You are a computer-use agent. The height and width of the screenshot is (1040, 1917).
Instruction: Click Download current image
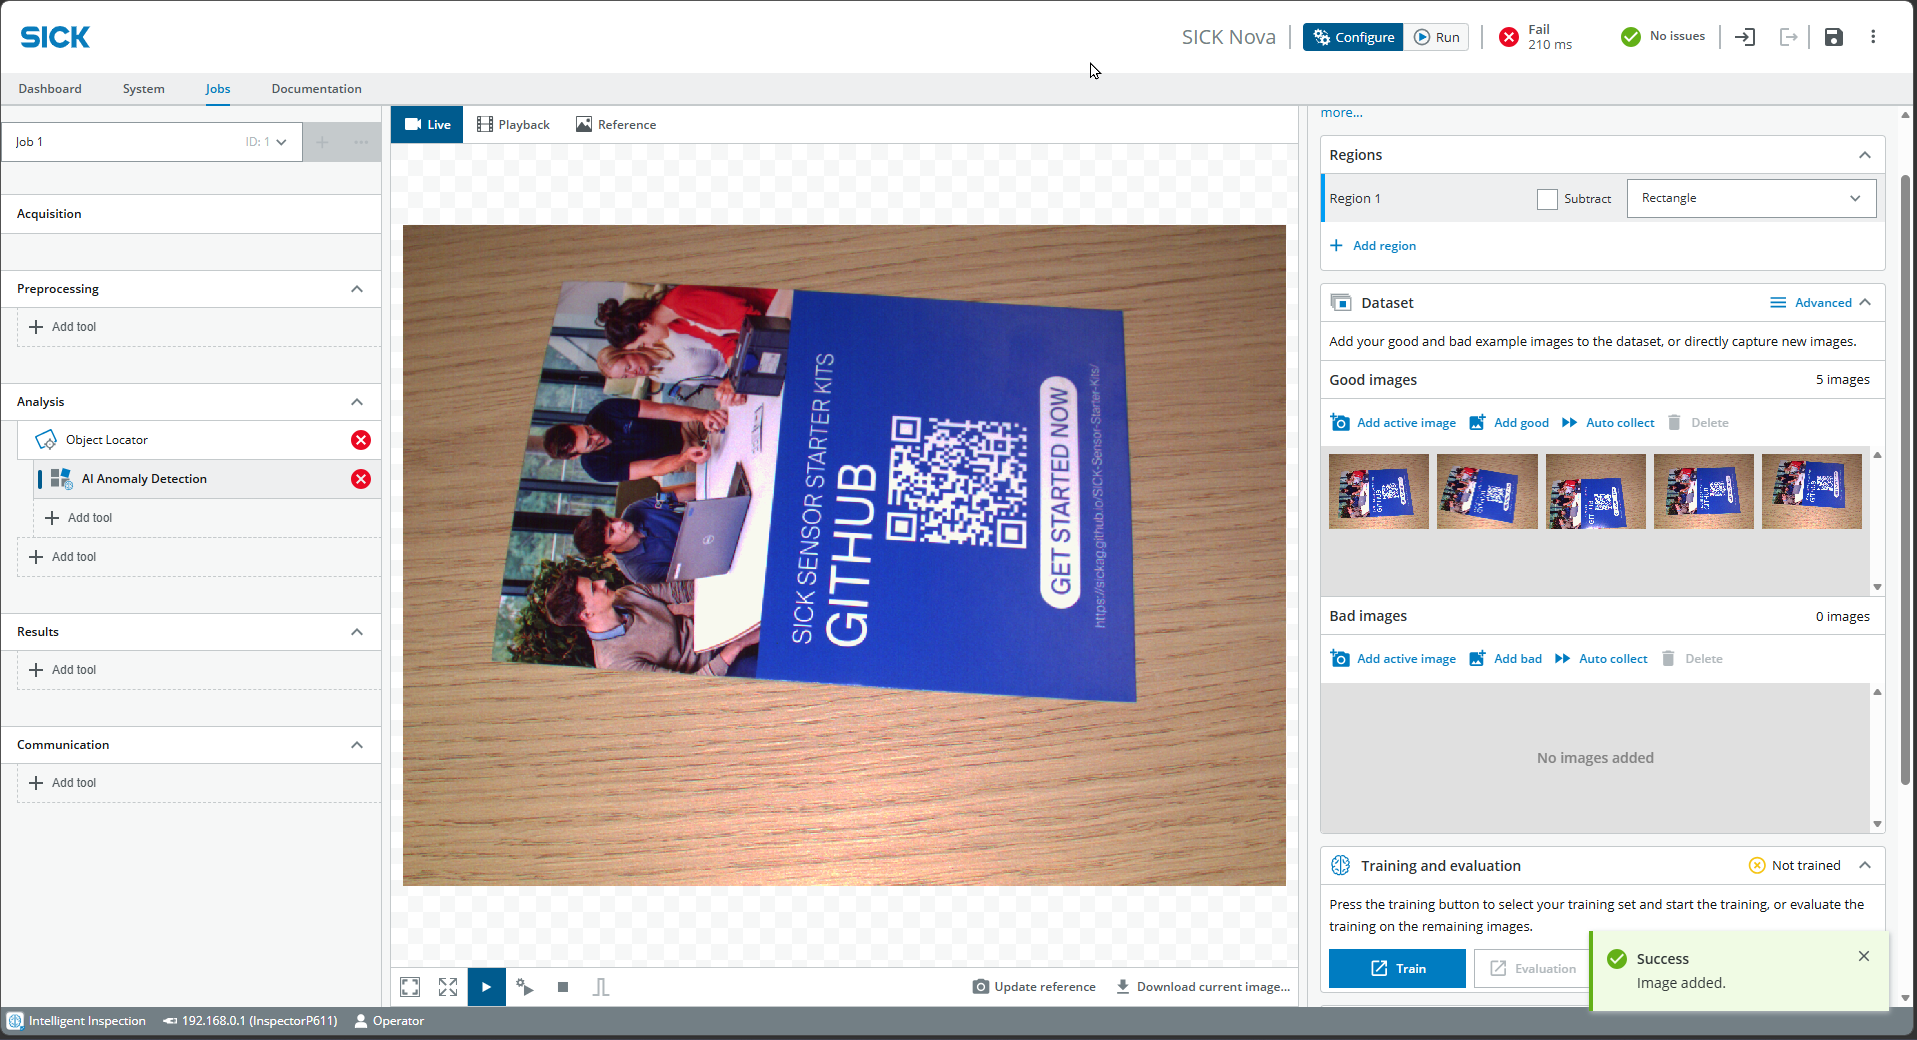(x=1203, y=987)
